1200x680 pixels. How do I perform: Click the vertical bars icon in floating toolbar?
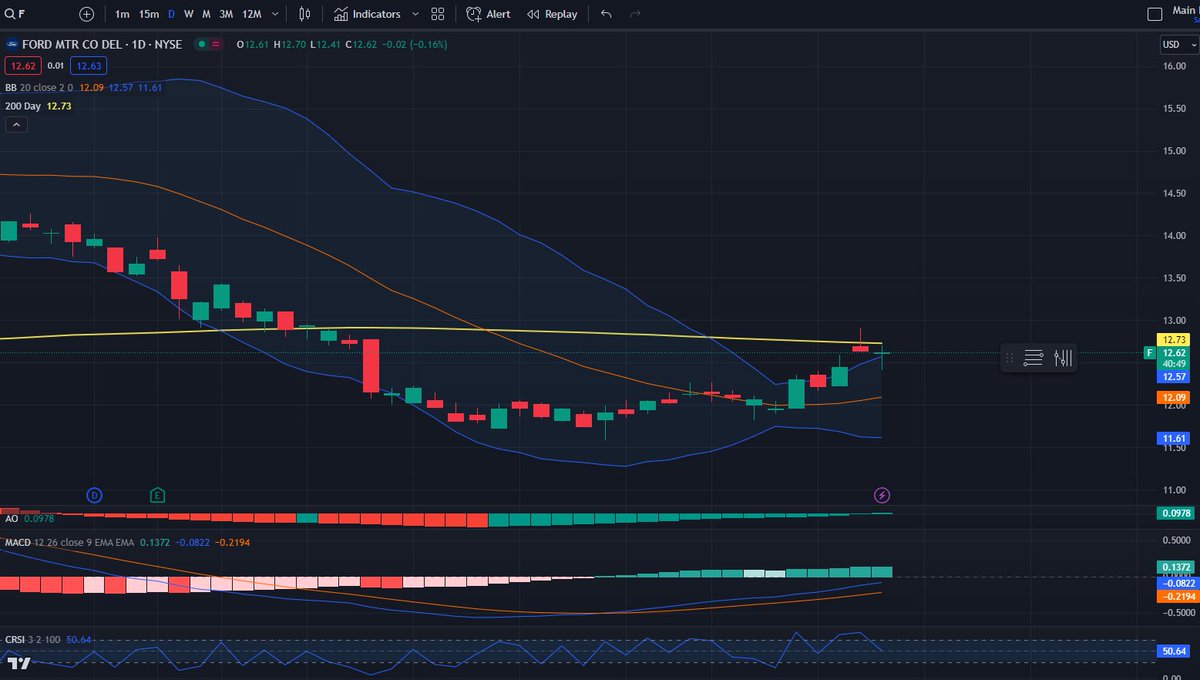pos(1062,357)
